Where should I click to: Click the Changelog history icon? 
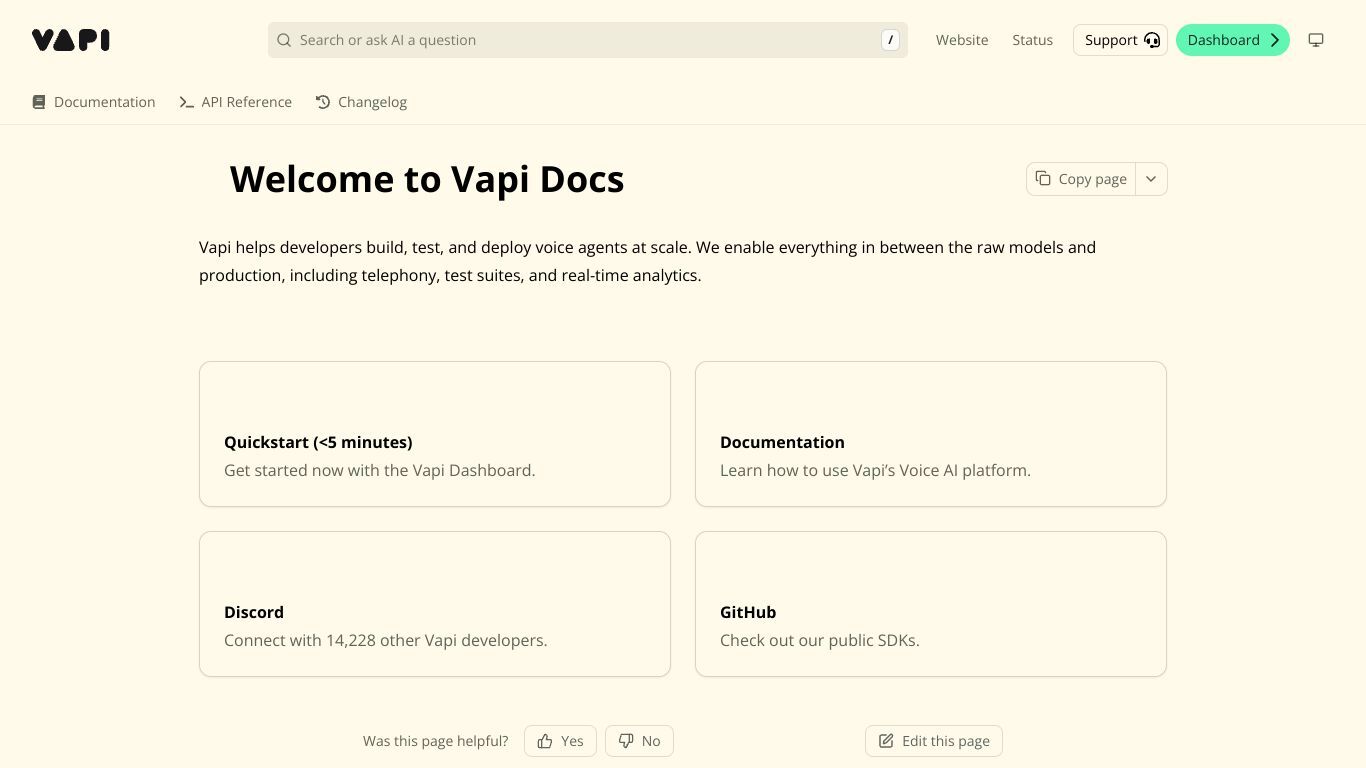coord(323,102)
